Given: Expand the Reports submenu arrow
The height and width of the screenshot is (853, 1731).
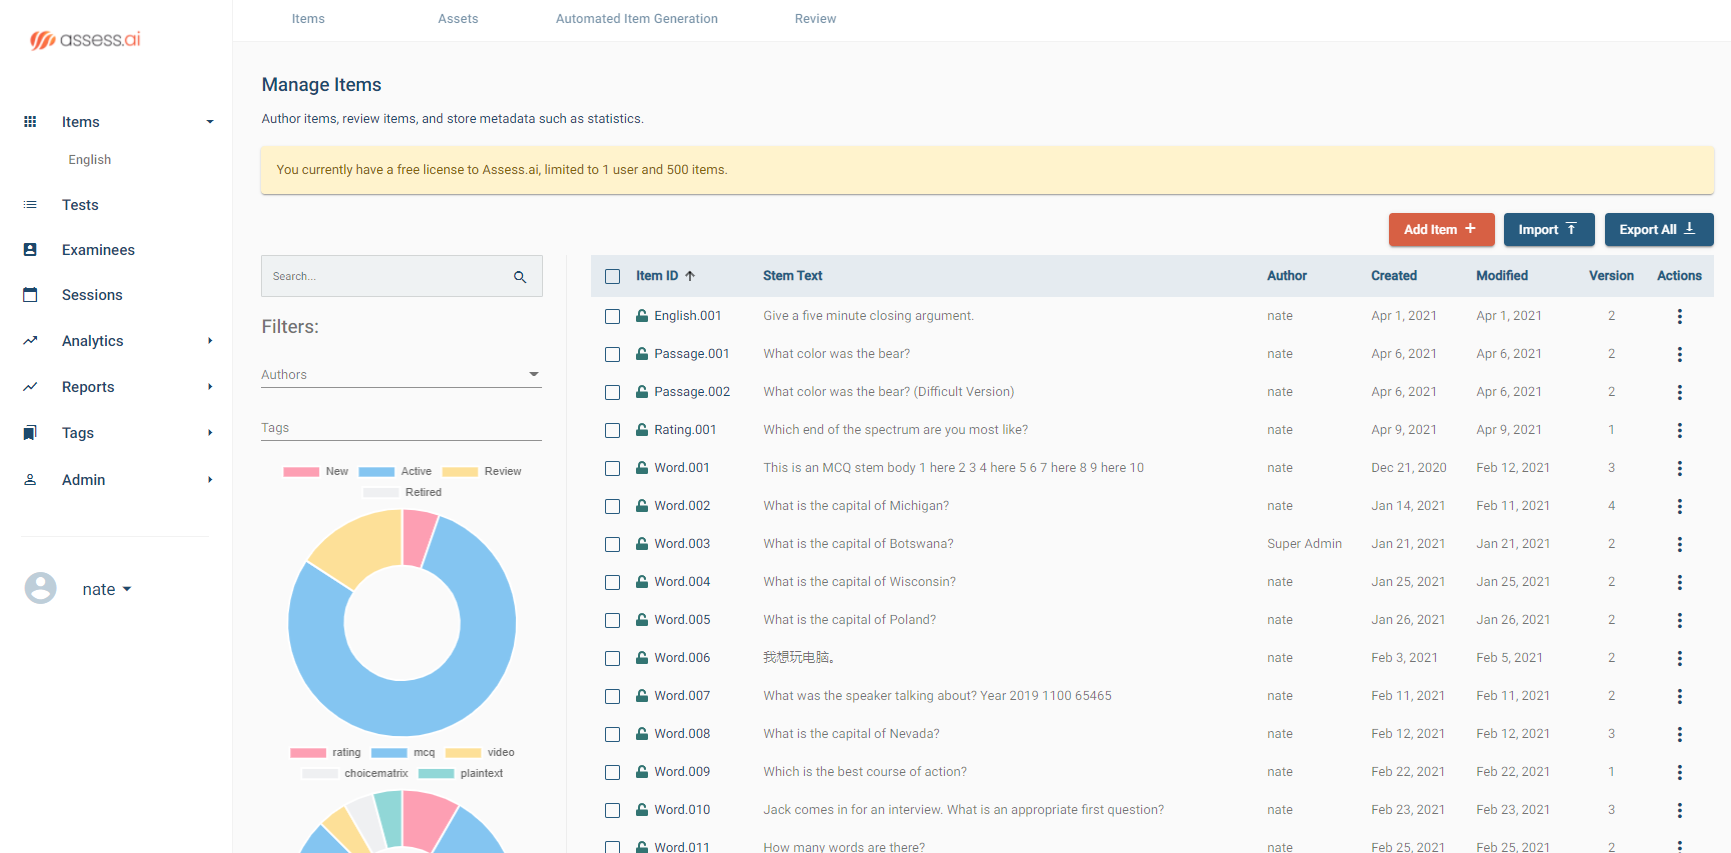Looking at the screenshot, I should [210, 387].
